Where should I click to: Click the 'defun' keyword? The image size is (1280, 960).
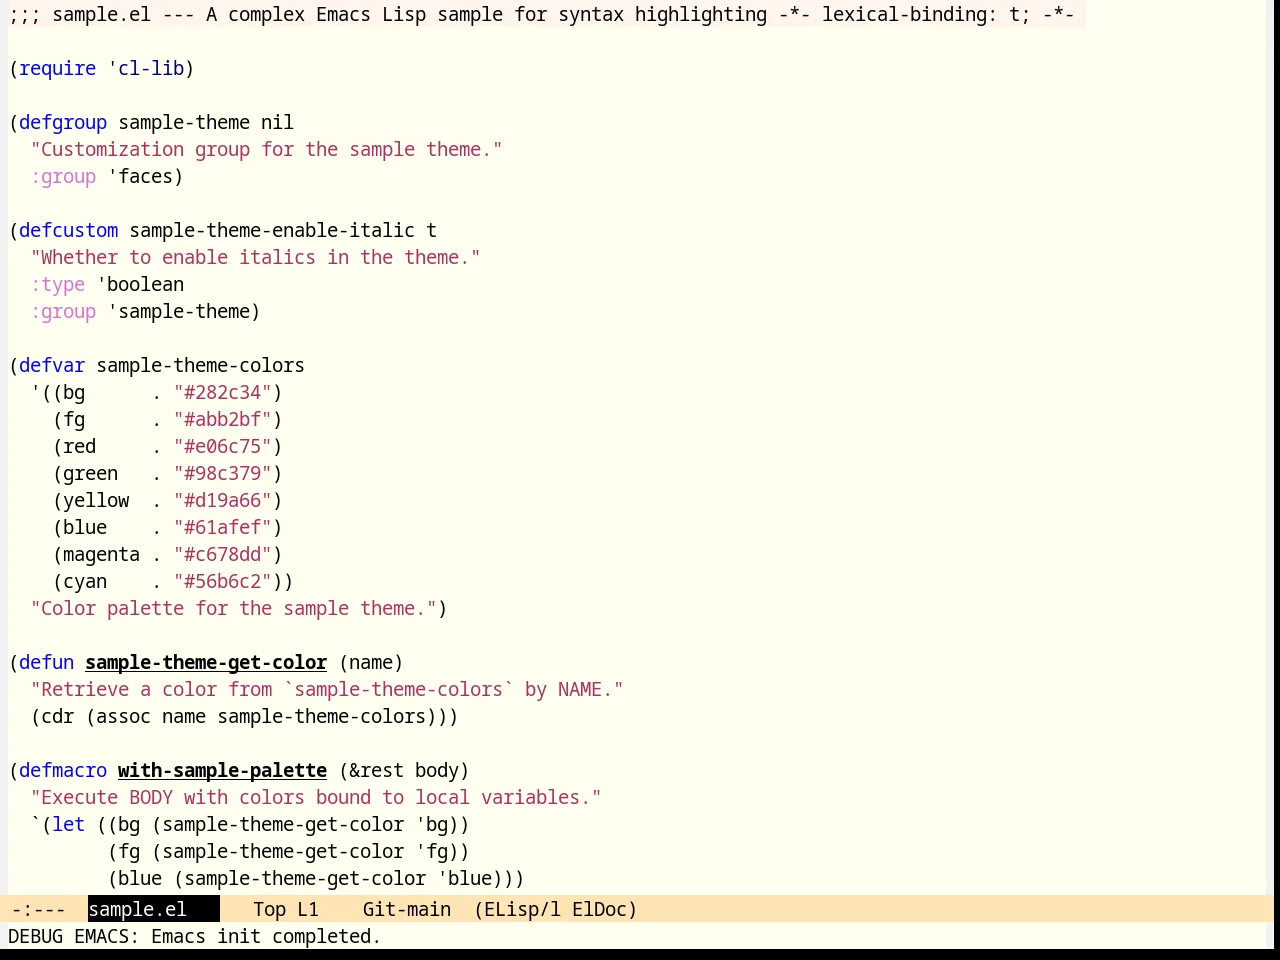point(47,662)
